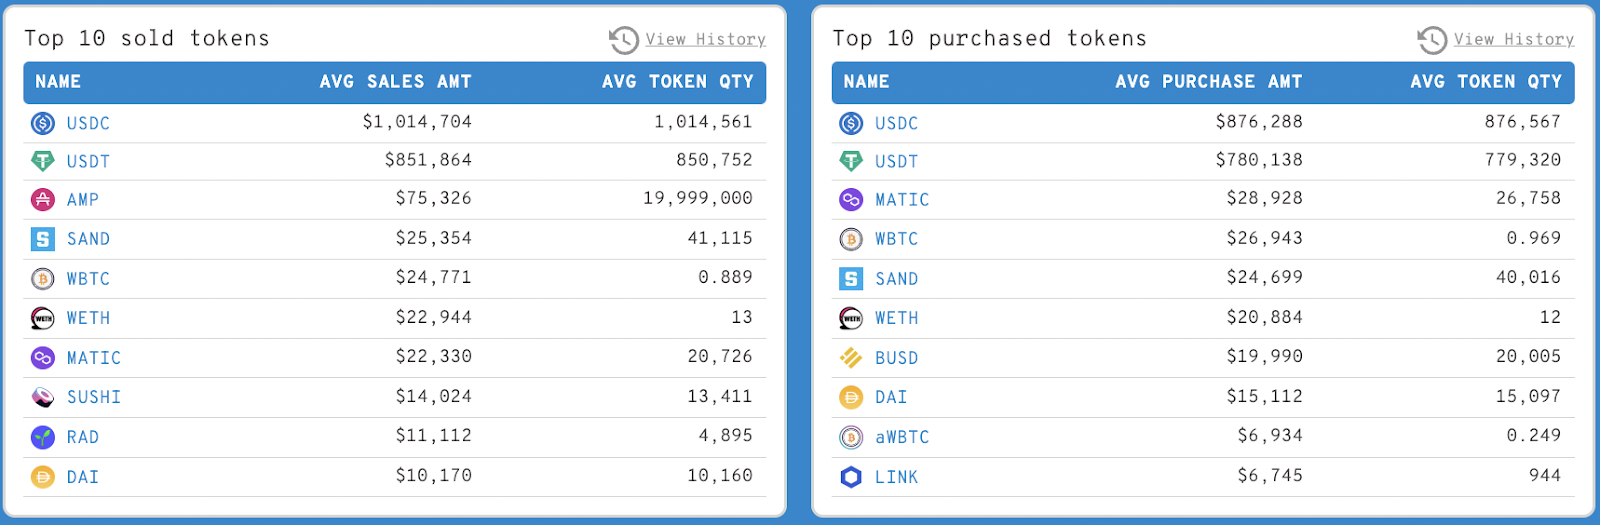Image resolution: width=1600 pixels, height=525 pixels.
Task: Open the DAI link in purchased tokens
Action: click(891, 397)
